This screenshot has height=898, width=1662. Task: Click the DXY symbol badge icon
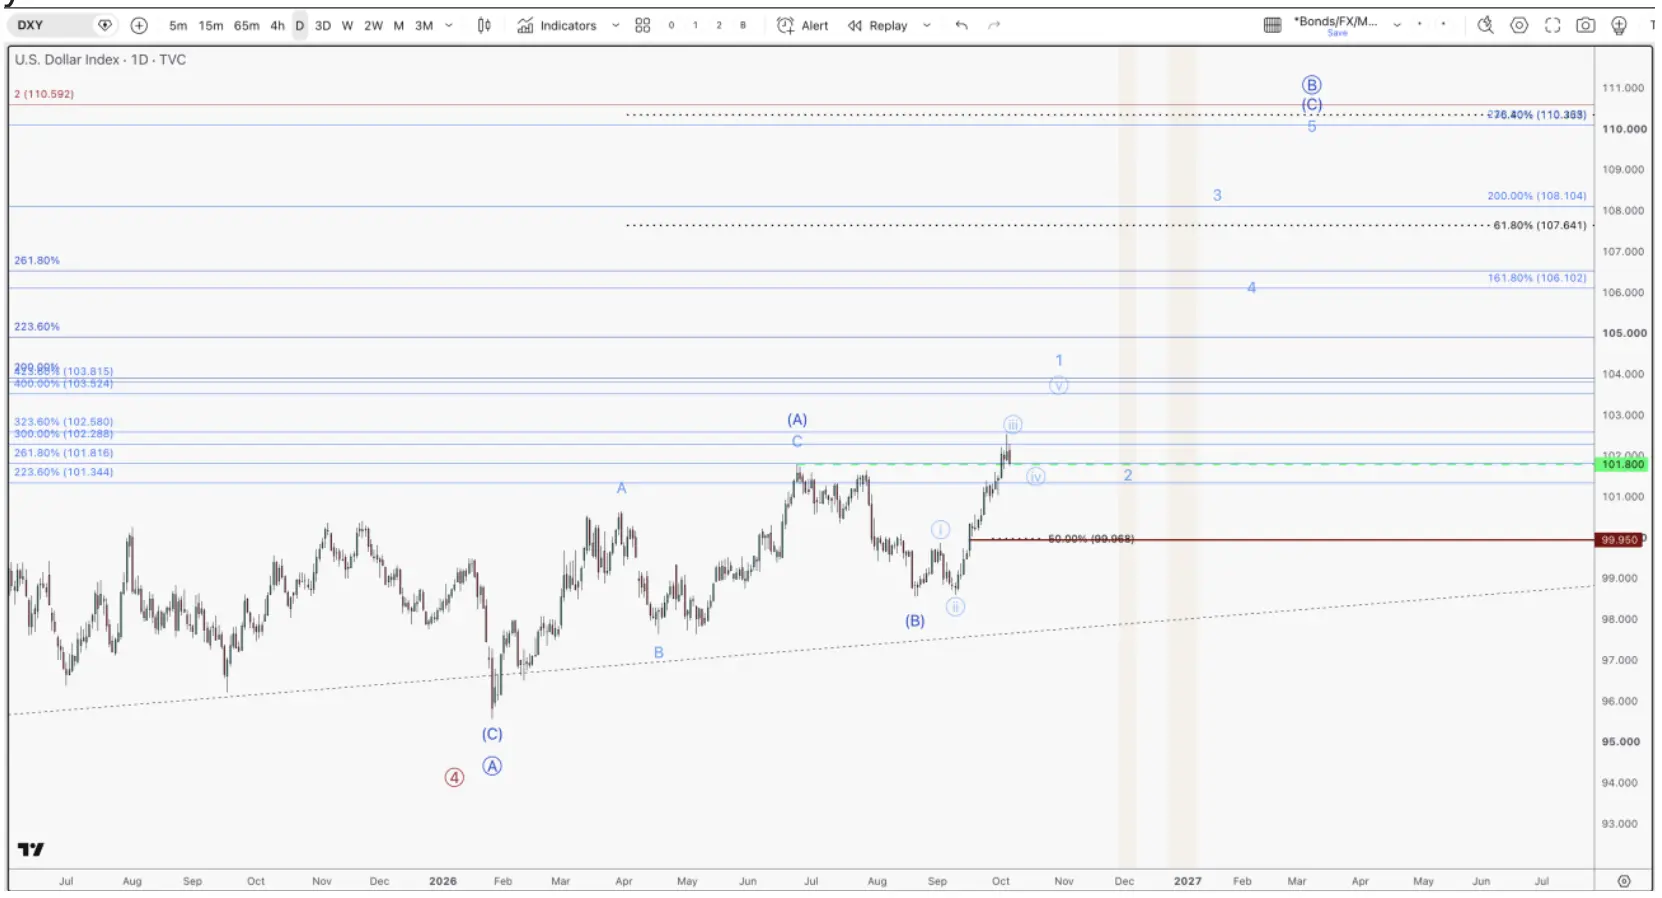(104, 25)
